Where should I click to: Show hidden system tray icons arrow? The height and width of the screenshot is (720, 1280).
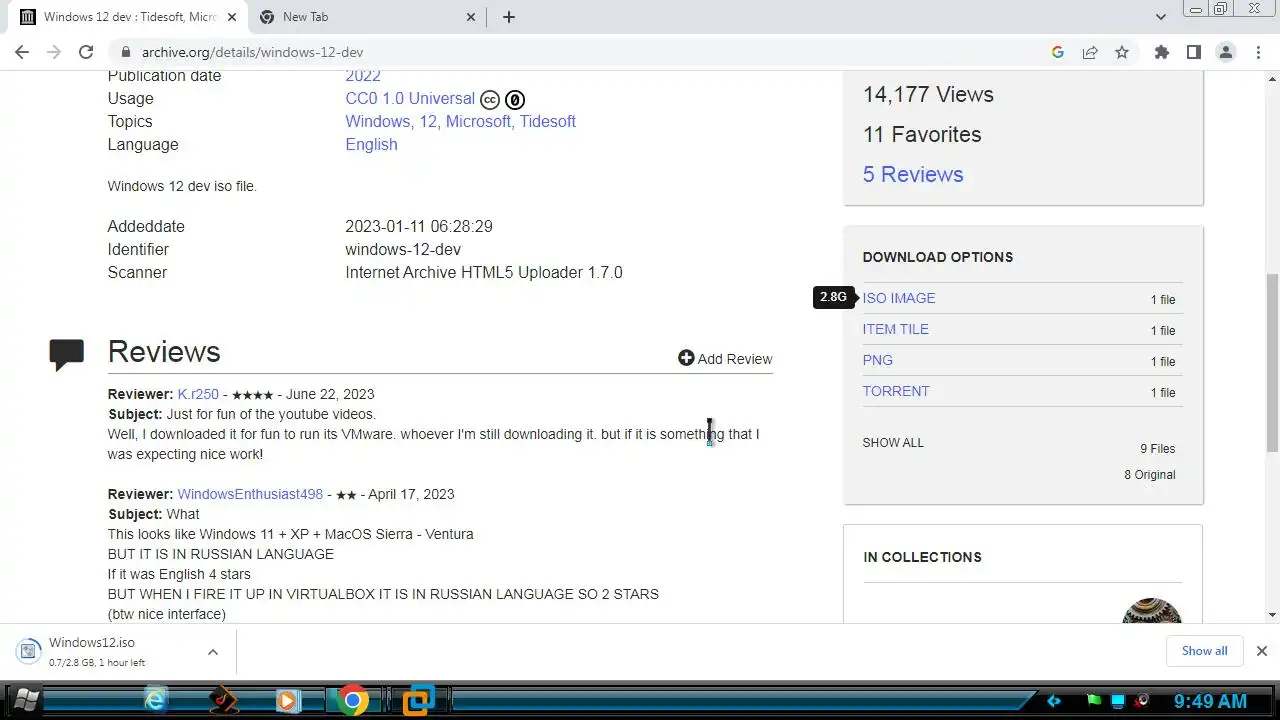[x=1053, y=701]
